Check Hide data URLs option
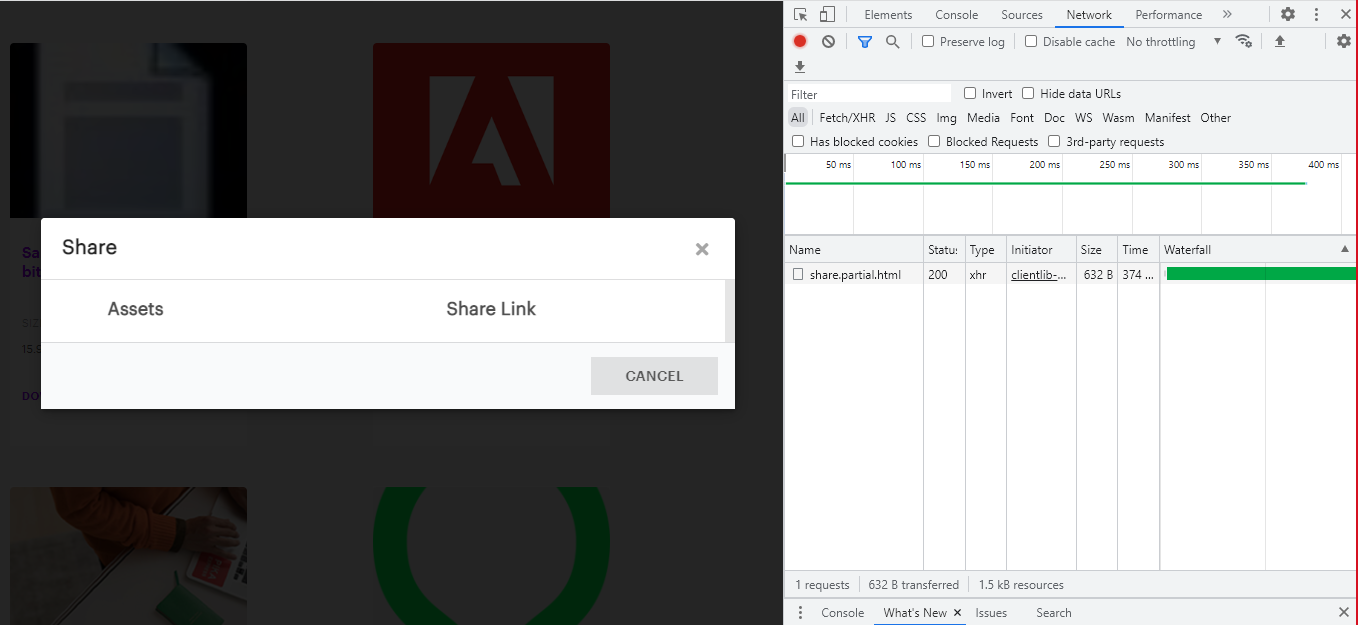Image resolution: width=1358 pixels, height=625 pixels. [x=1028, y=93]
